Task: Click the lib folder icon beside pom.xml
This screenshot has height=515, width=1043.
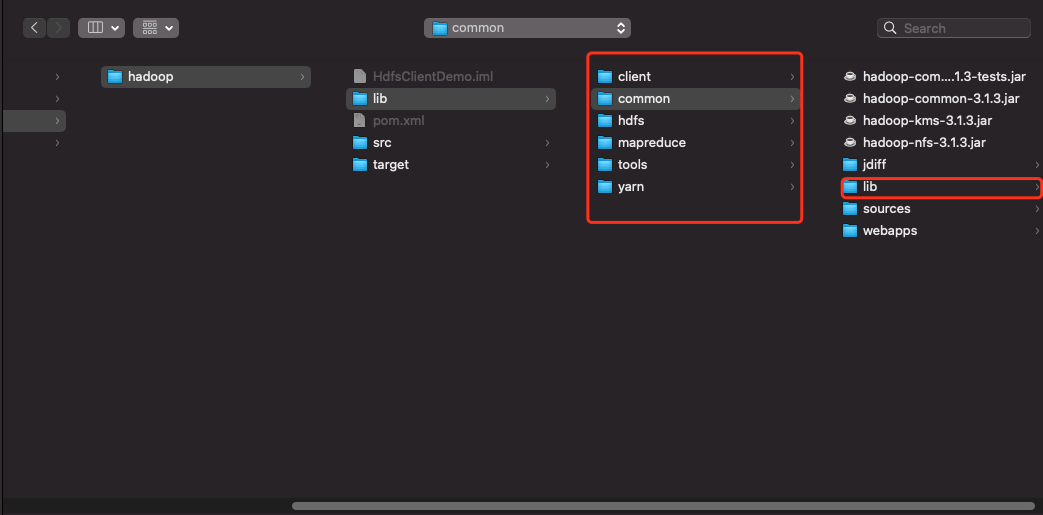Action: (x=360, y=98)
